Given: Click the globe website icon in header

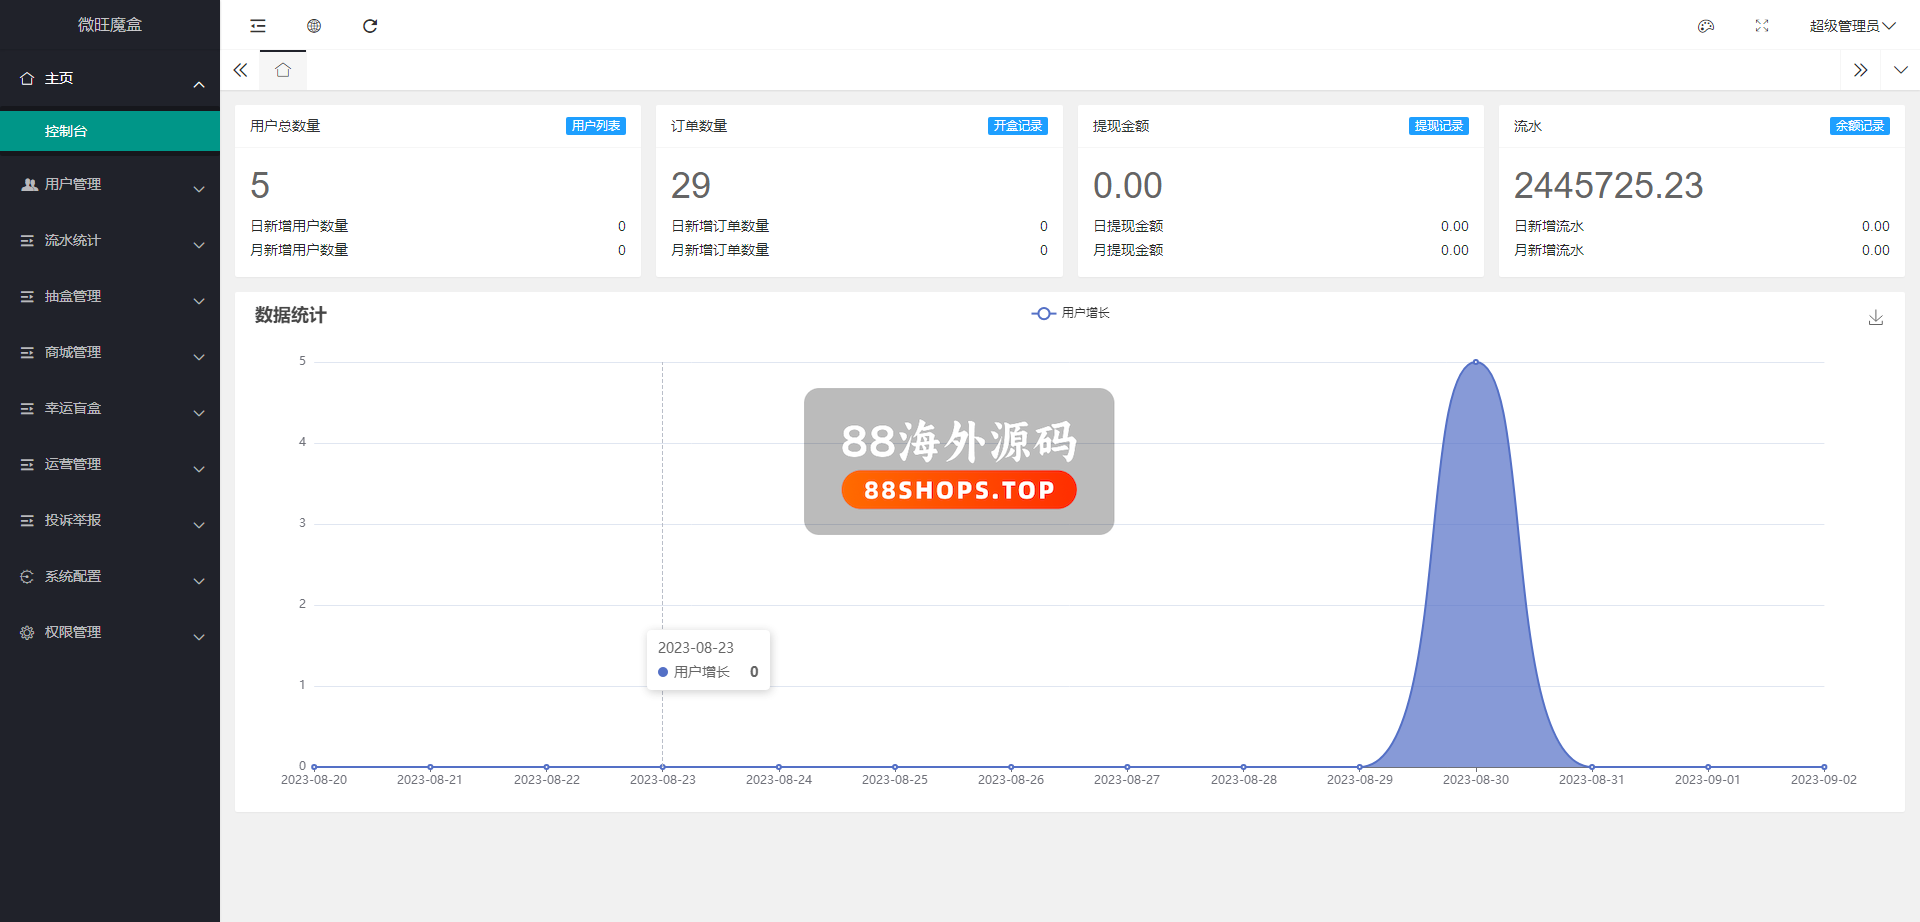Looking at the screenshot, I should point(314,26).
